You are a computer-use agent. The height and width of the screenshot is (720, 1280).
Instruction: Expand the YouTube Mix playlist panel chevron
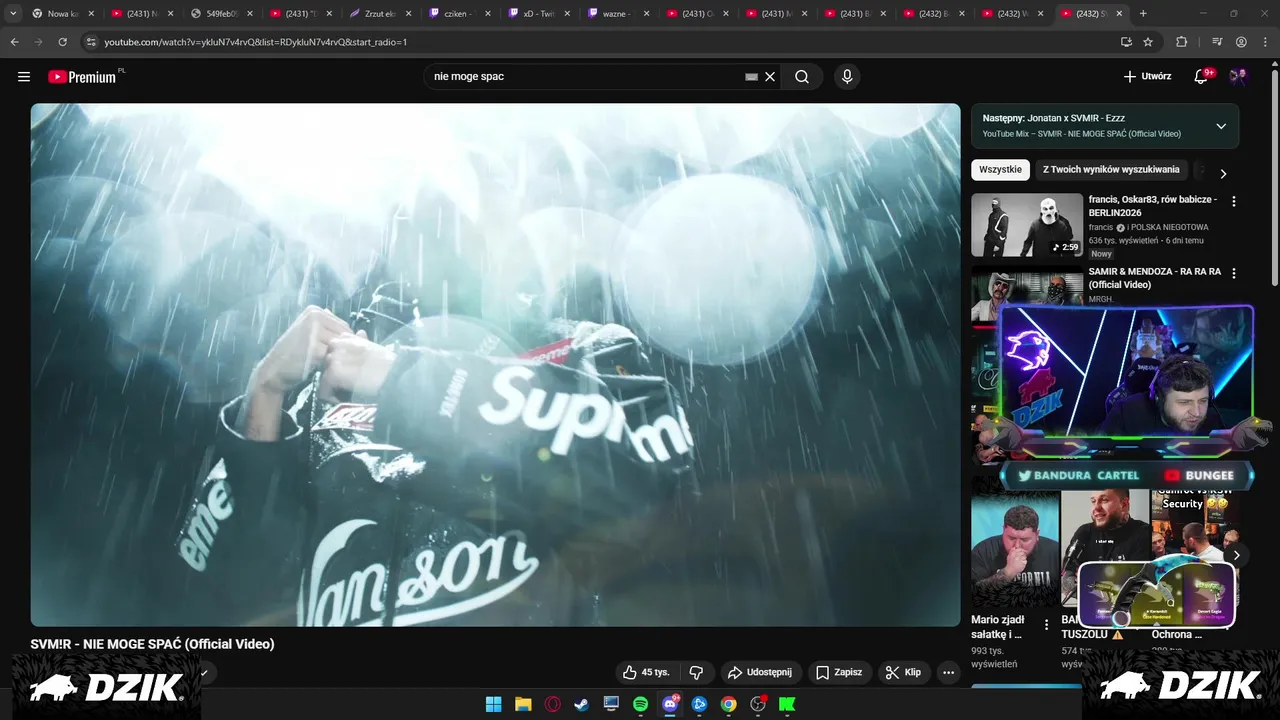pos(1221,126)
